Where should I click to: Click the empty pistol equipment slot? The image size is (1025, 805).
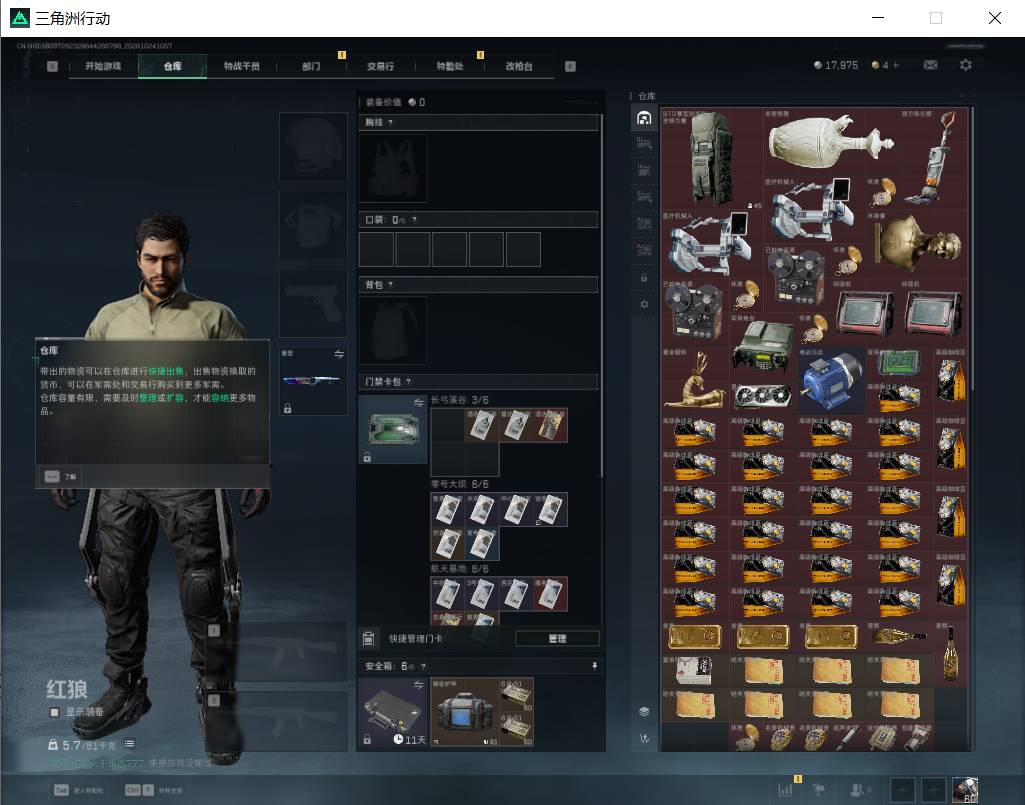[313, 303]
